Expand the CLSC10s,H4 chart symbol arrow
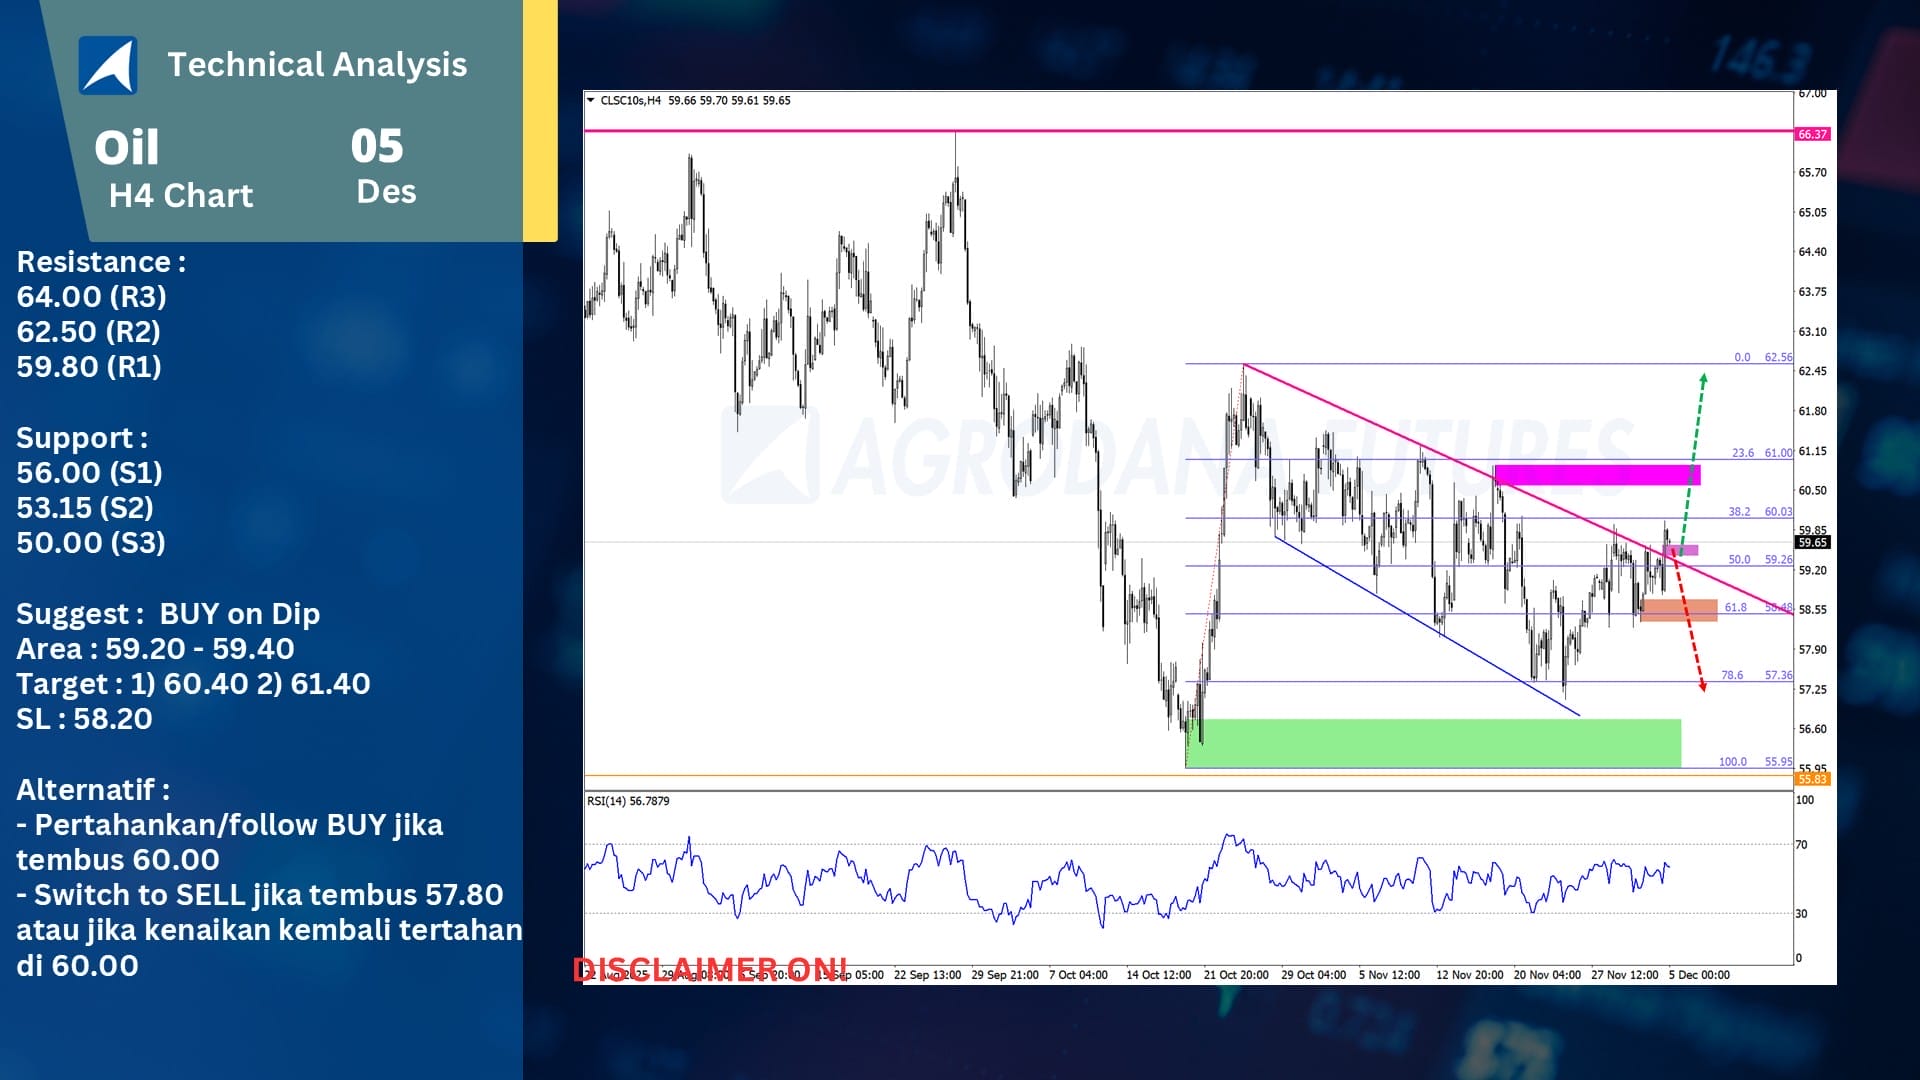 [591, 100]
